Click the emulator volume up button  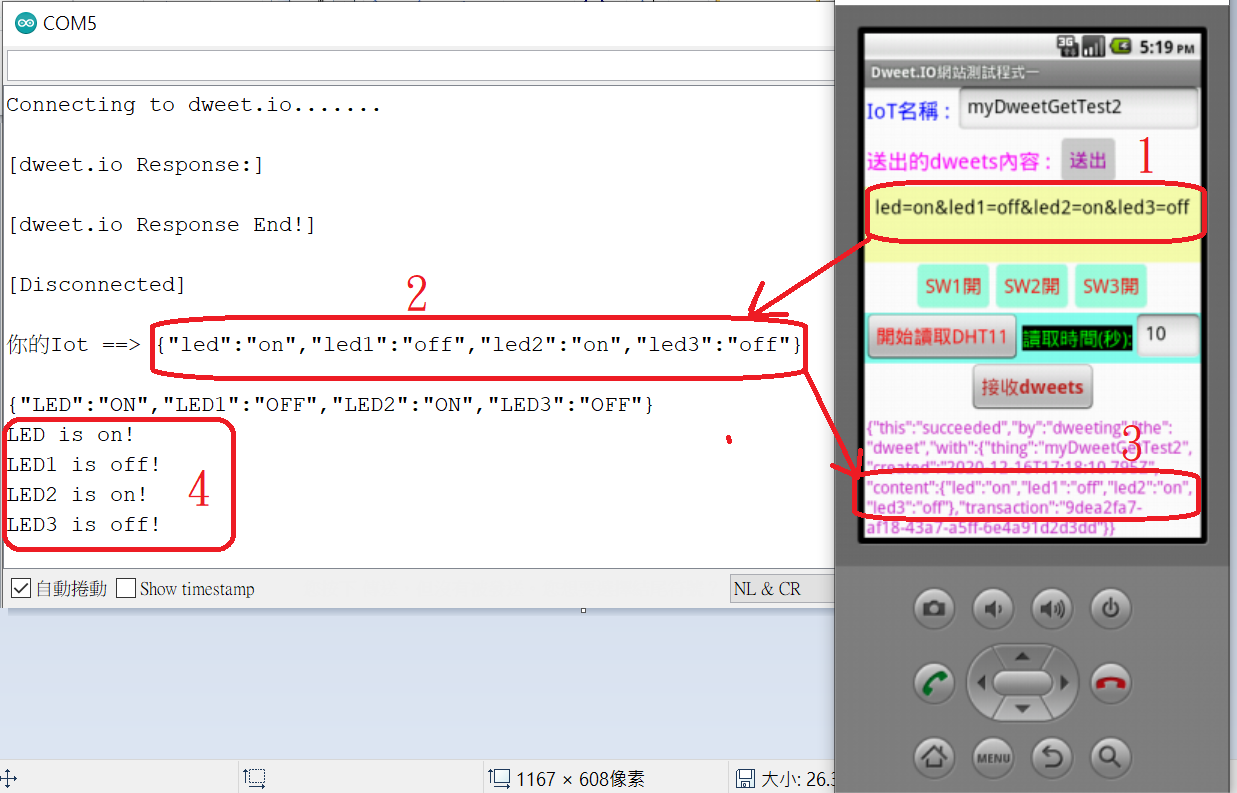pyautogui.click(x=1051, y=607)
